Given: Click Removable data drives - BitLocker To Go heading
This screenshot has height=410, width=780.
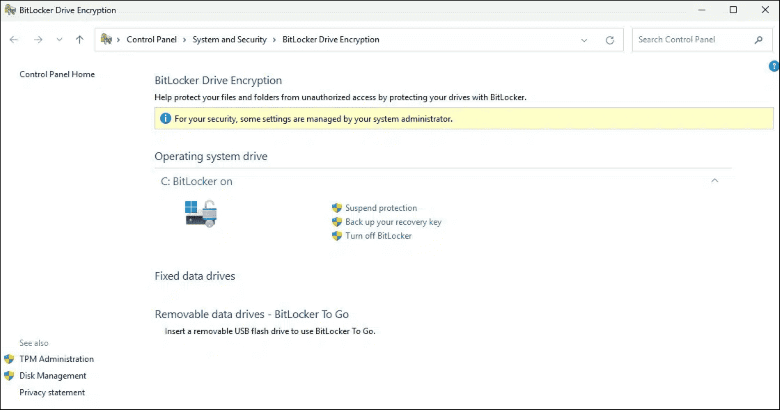Looking at the screenshot, I should [x=252, y=314].
